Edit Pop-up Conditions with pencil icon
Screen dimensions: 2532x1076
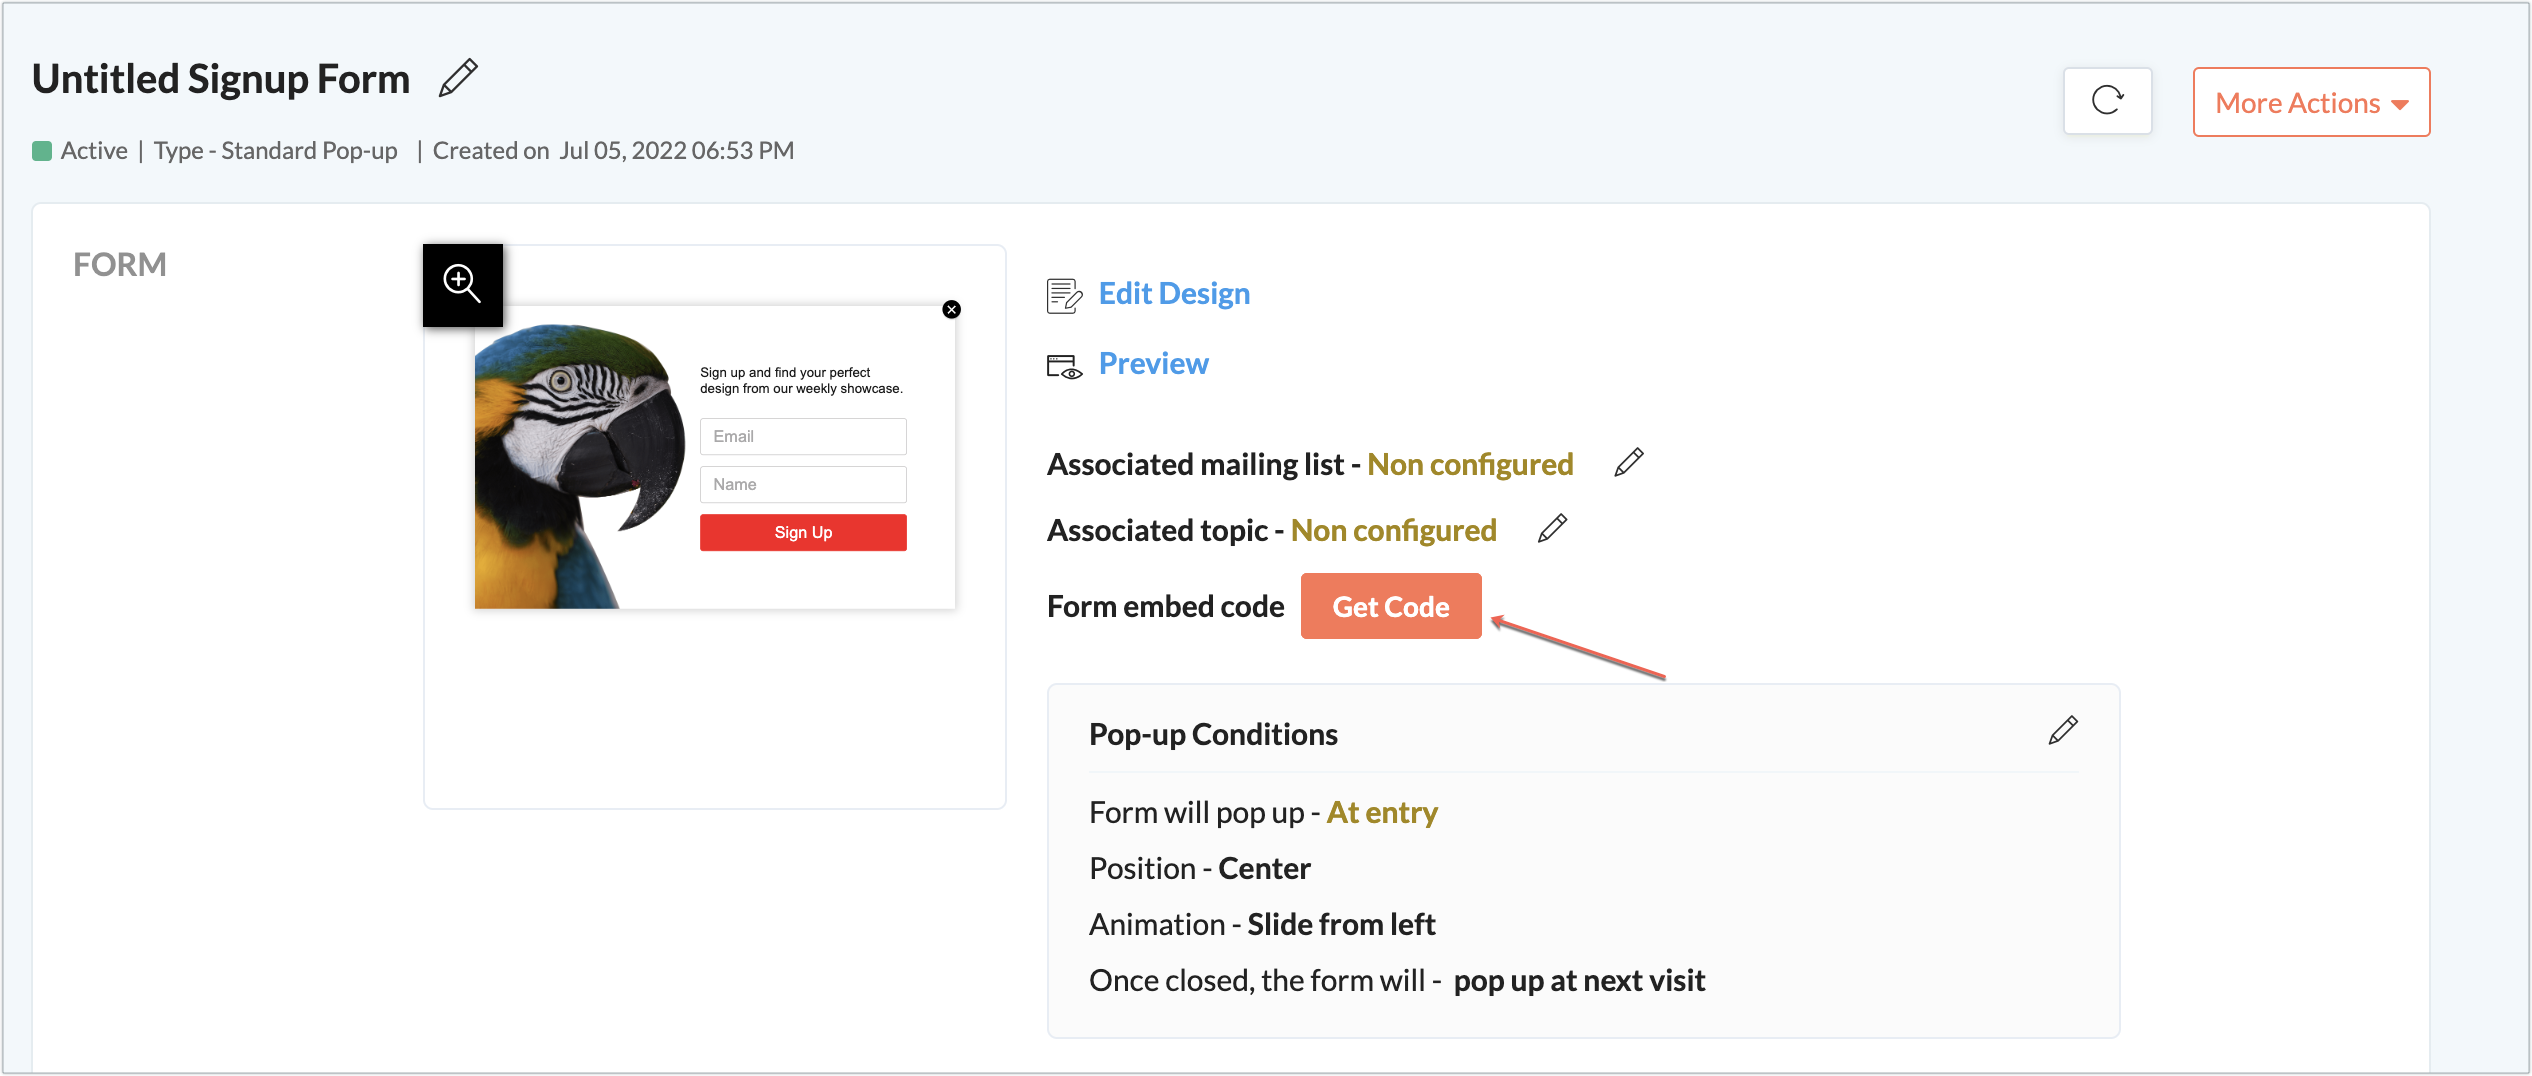coord(2062,731)
